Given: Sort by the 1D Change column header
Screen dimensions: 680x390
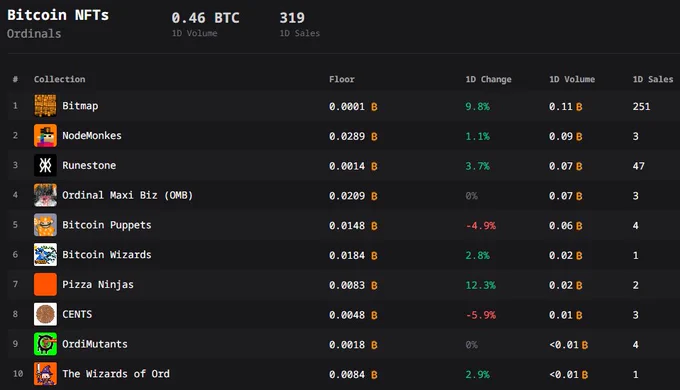Looking at the screenshot, I should coord(488,79).
